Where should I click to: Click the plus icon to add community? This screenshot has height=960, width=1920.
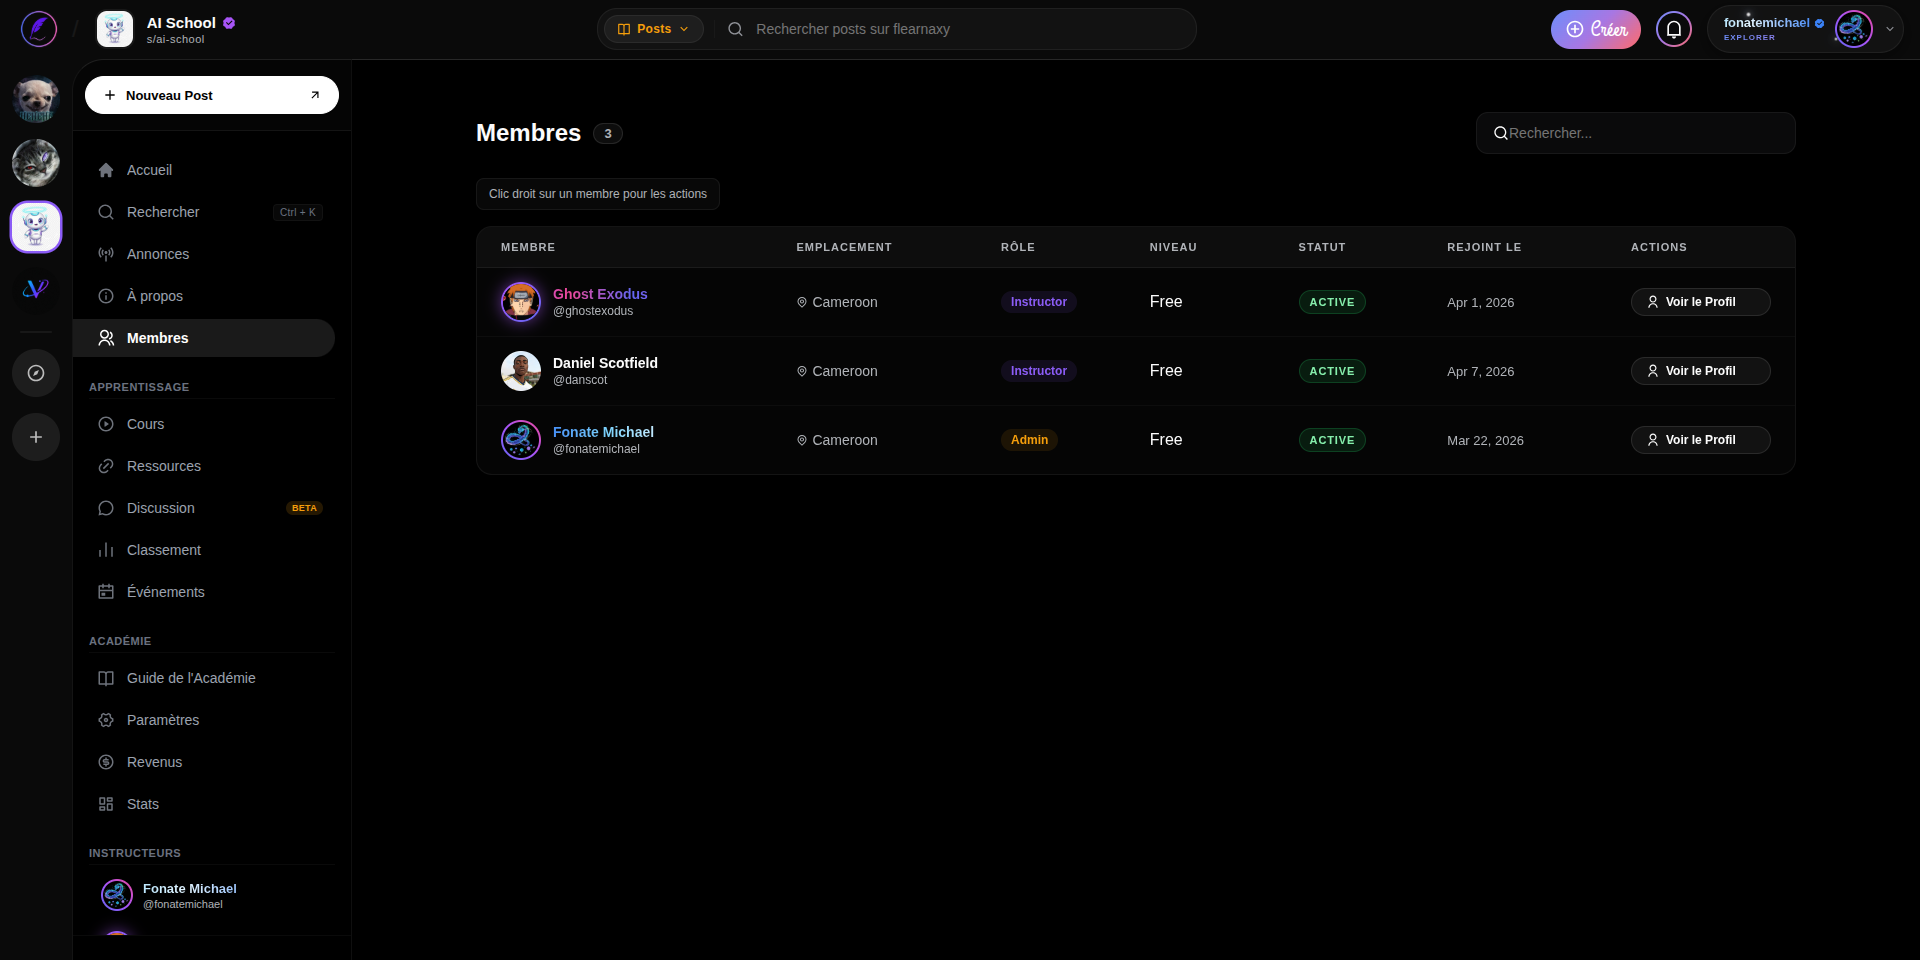[36, 437]
